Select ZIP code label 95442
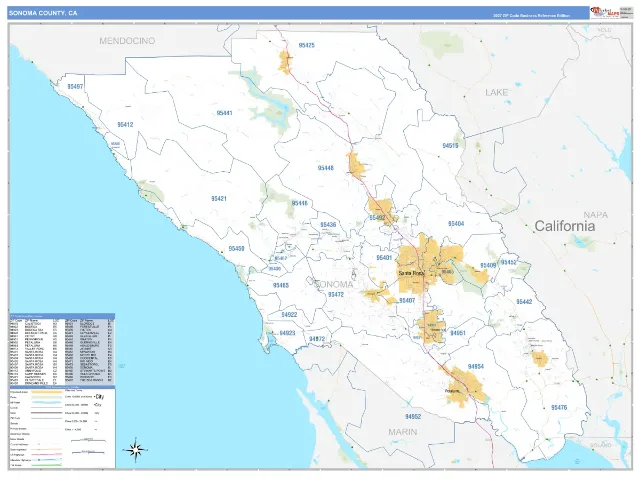Screen dimensions: 640x480 pyautogui.click(x=524, y=302)
